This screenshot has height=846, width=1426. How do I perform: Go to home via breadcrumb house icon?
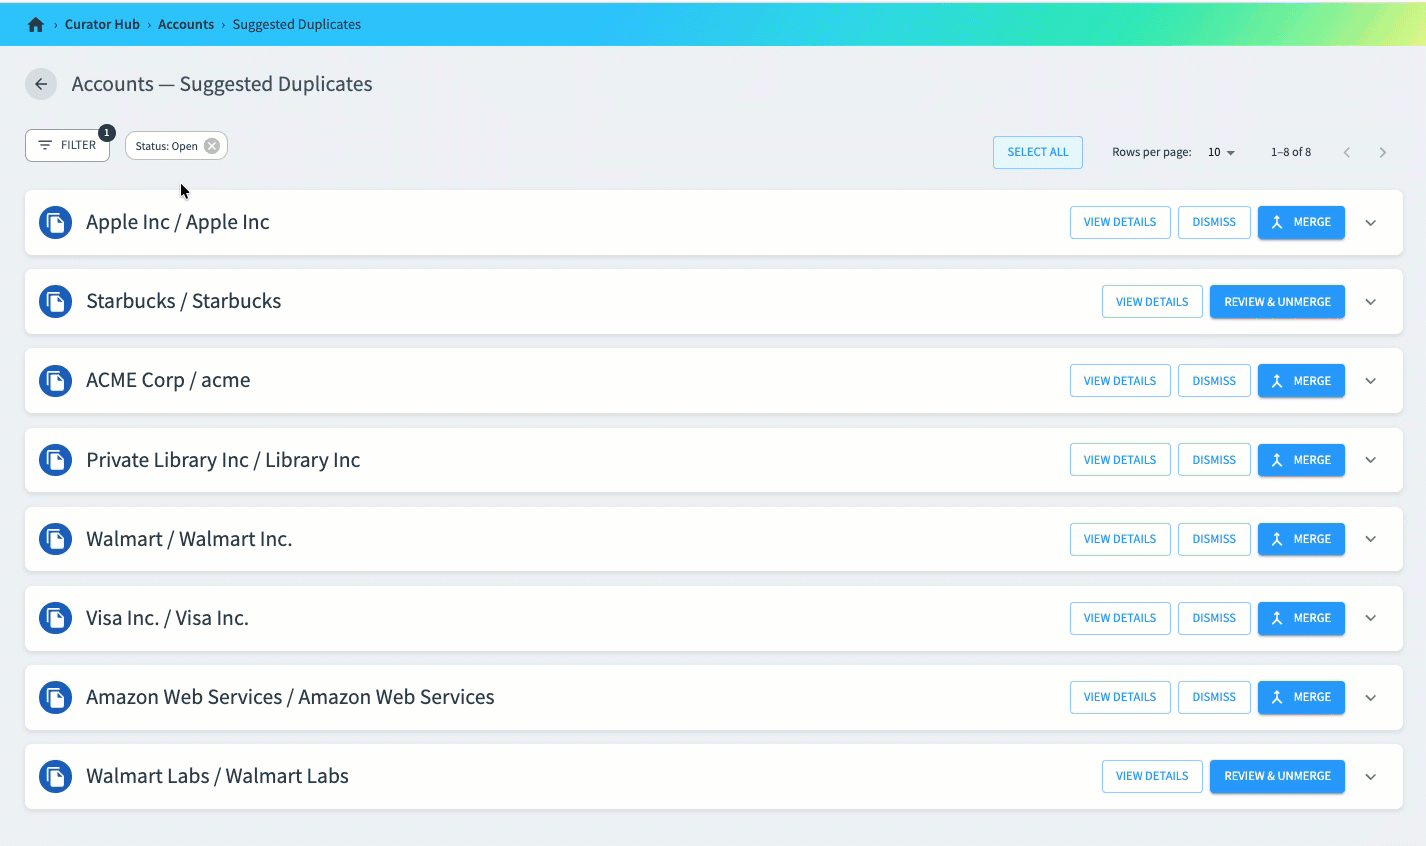point(36,24)
